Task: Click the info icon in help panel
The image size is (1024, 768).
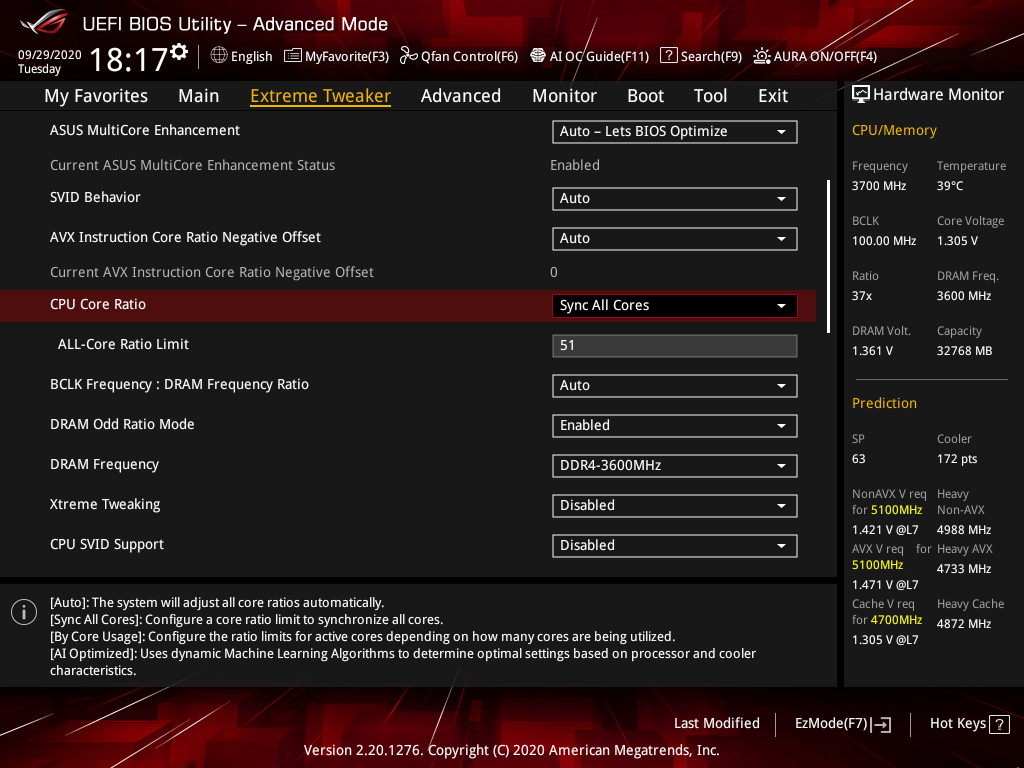Action: click(24, 612)
